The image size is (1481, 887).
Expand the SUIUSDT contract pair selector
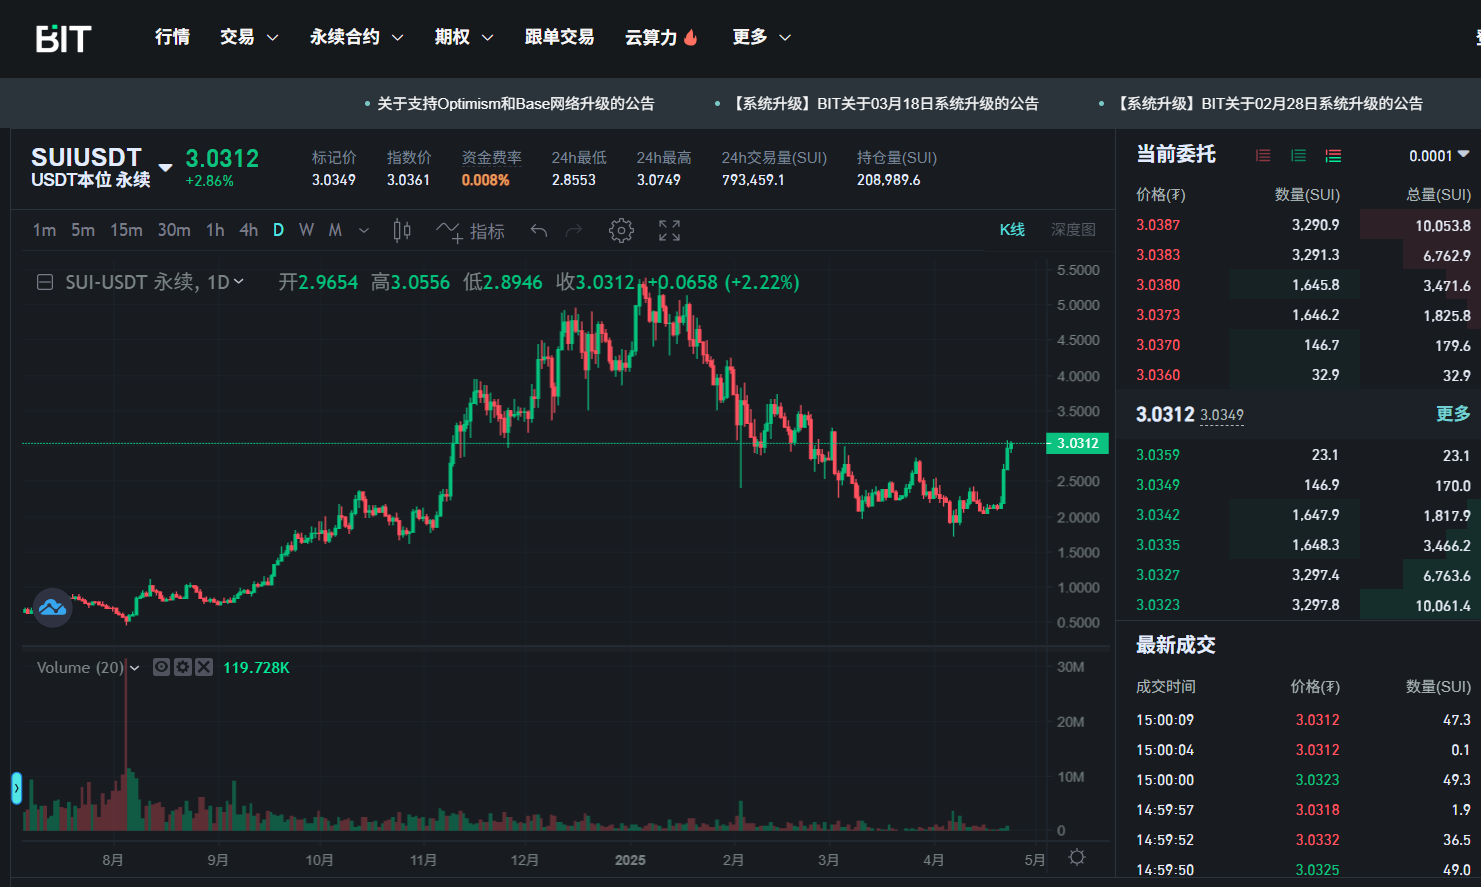click(165, 167)
